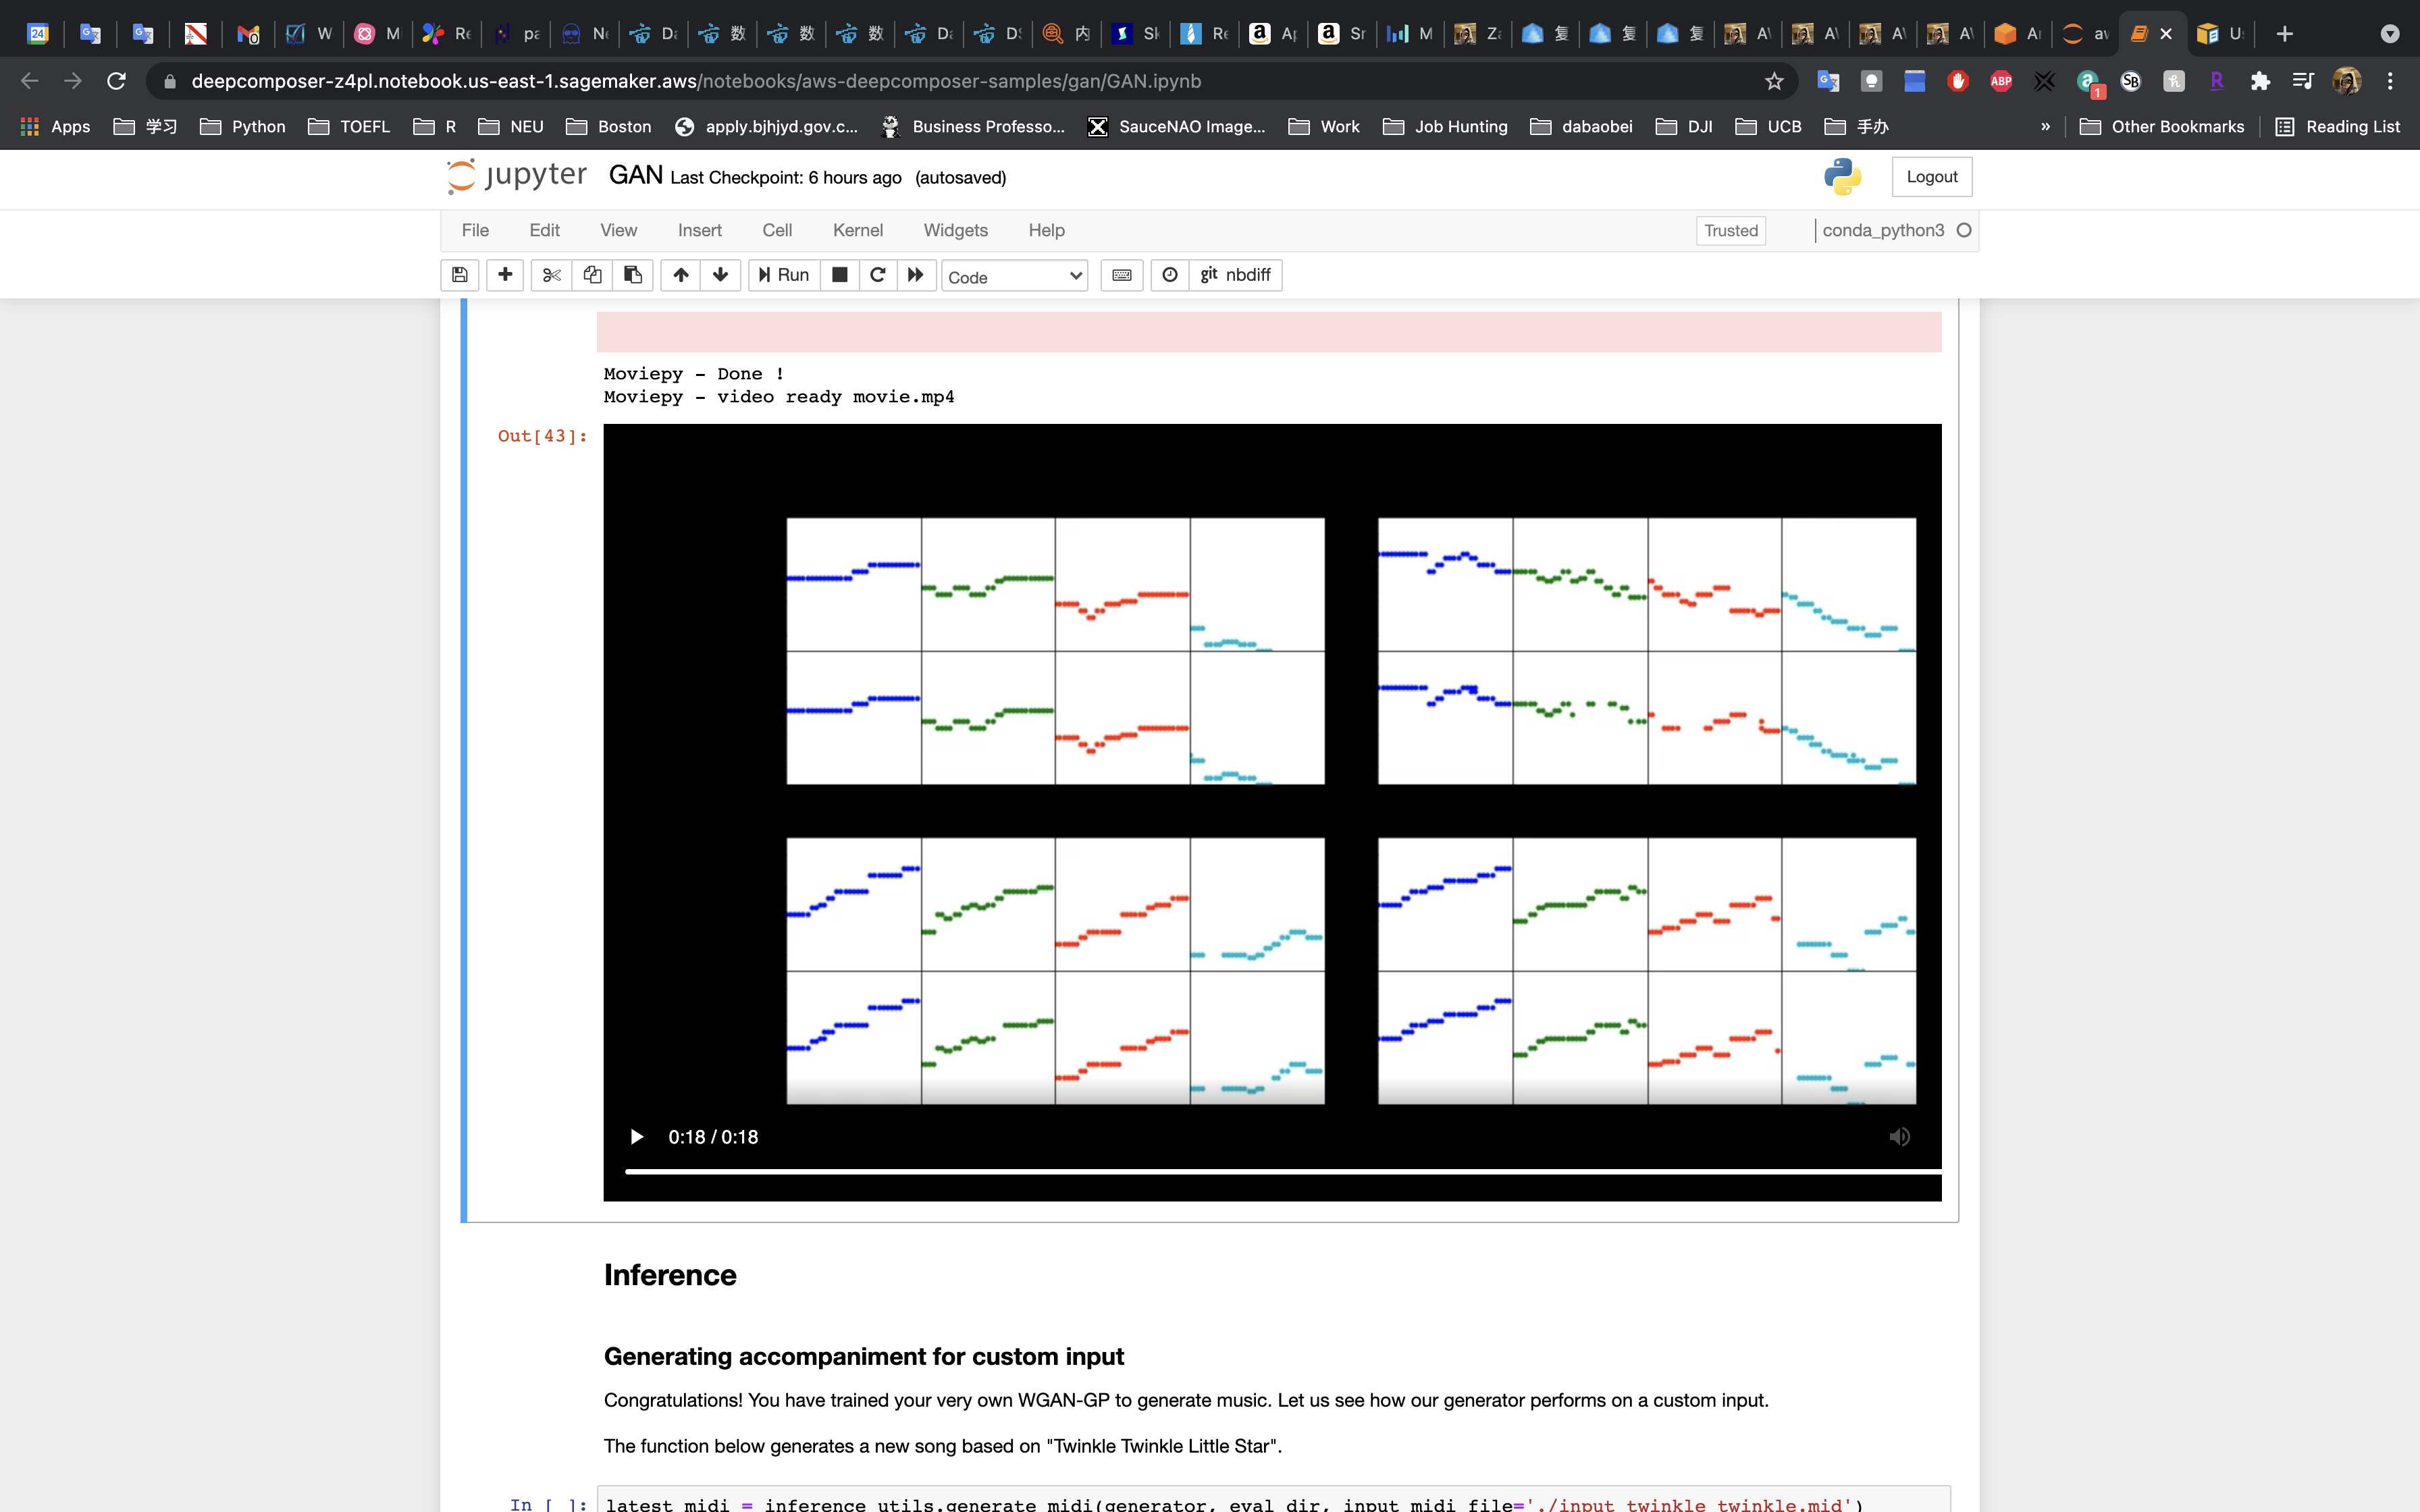Viewport: 2420px width, 1512px height.
Task: Open the Kernel menu
Action: click(857, 230)
